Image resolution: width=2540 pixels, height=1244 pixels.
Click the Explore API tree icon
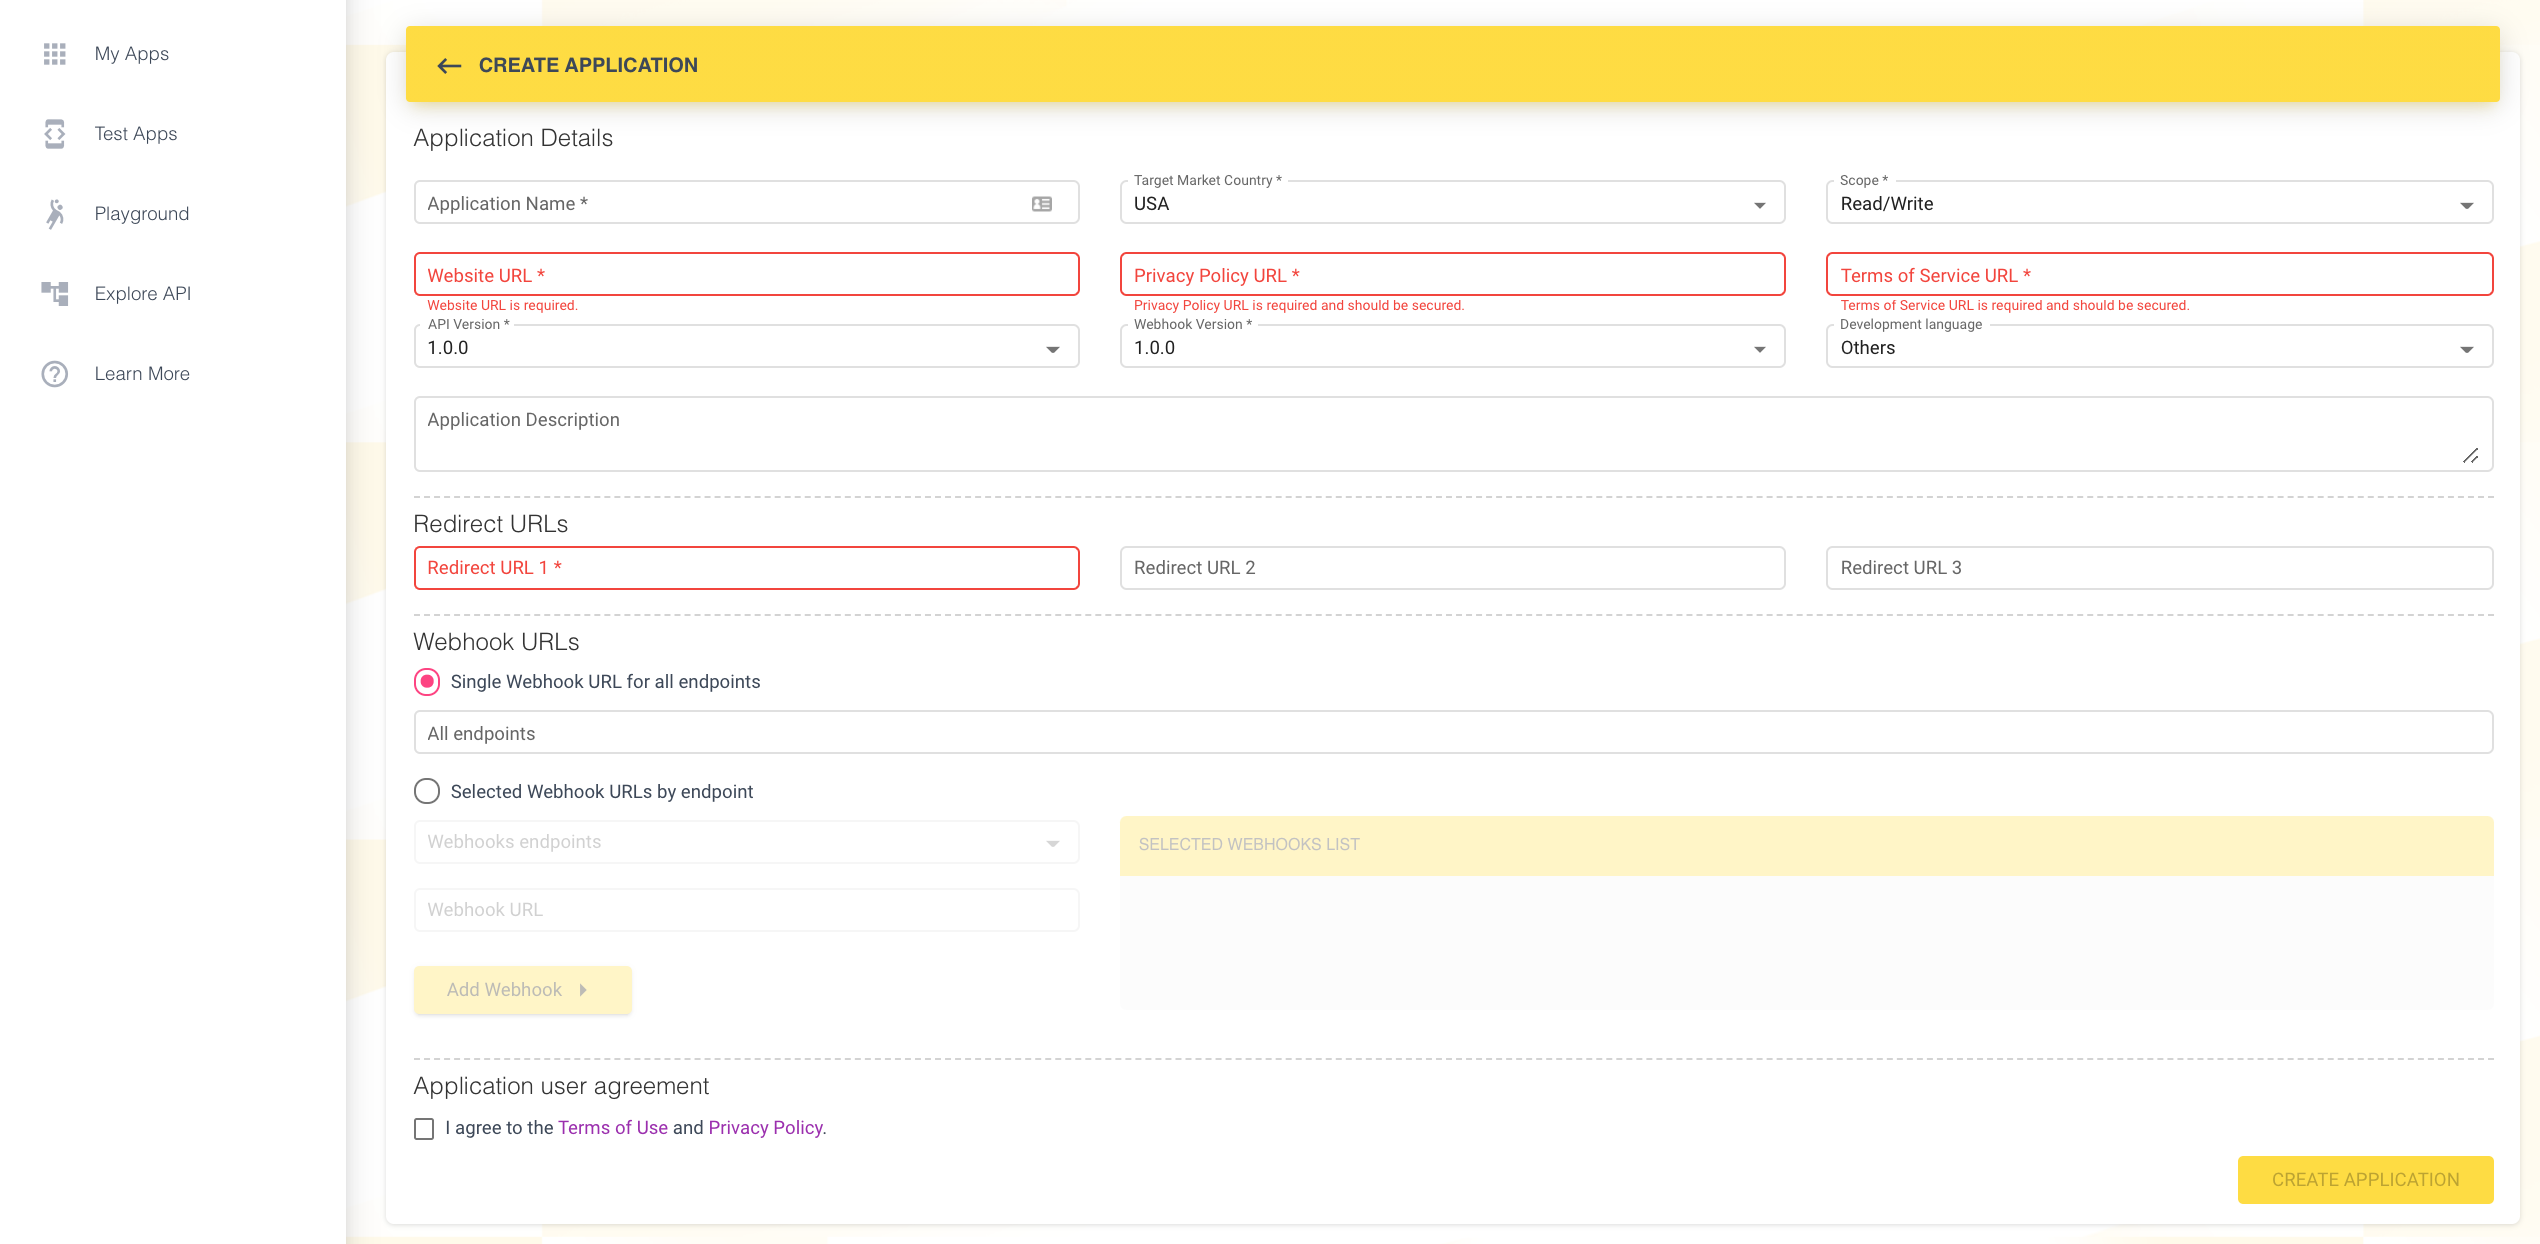click(x=55, y=293)
